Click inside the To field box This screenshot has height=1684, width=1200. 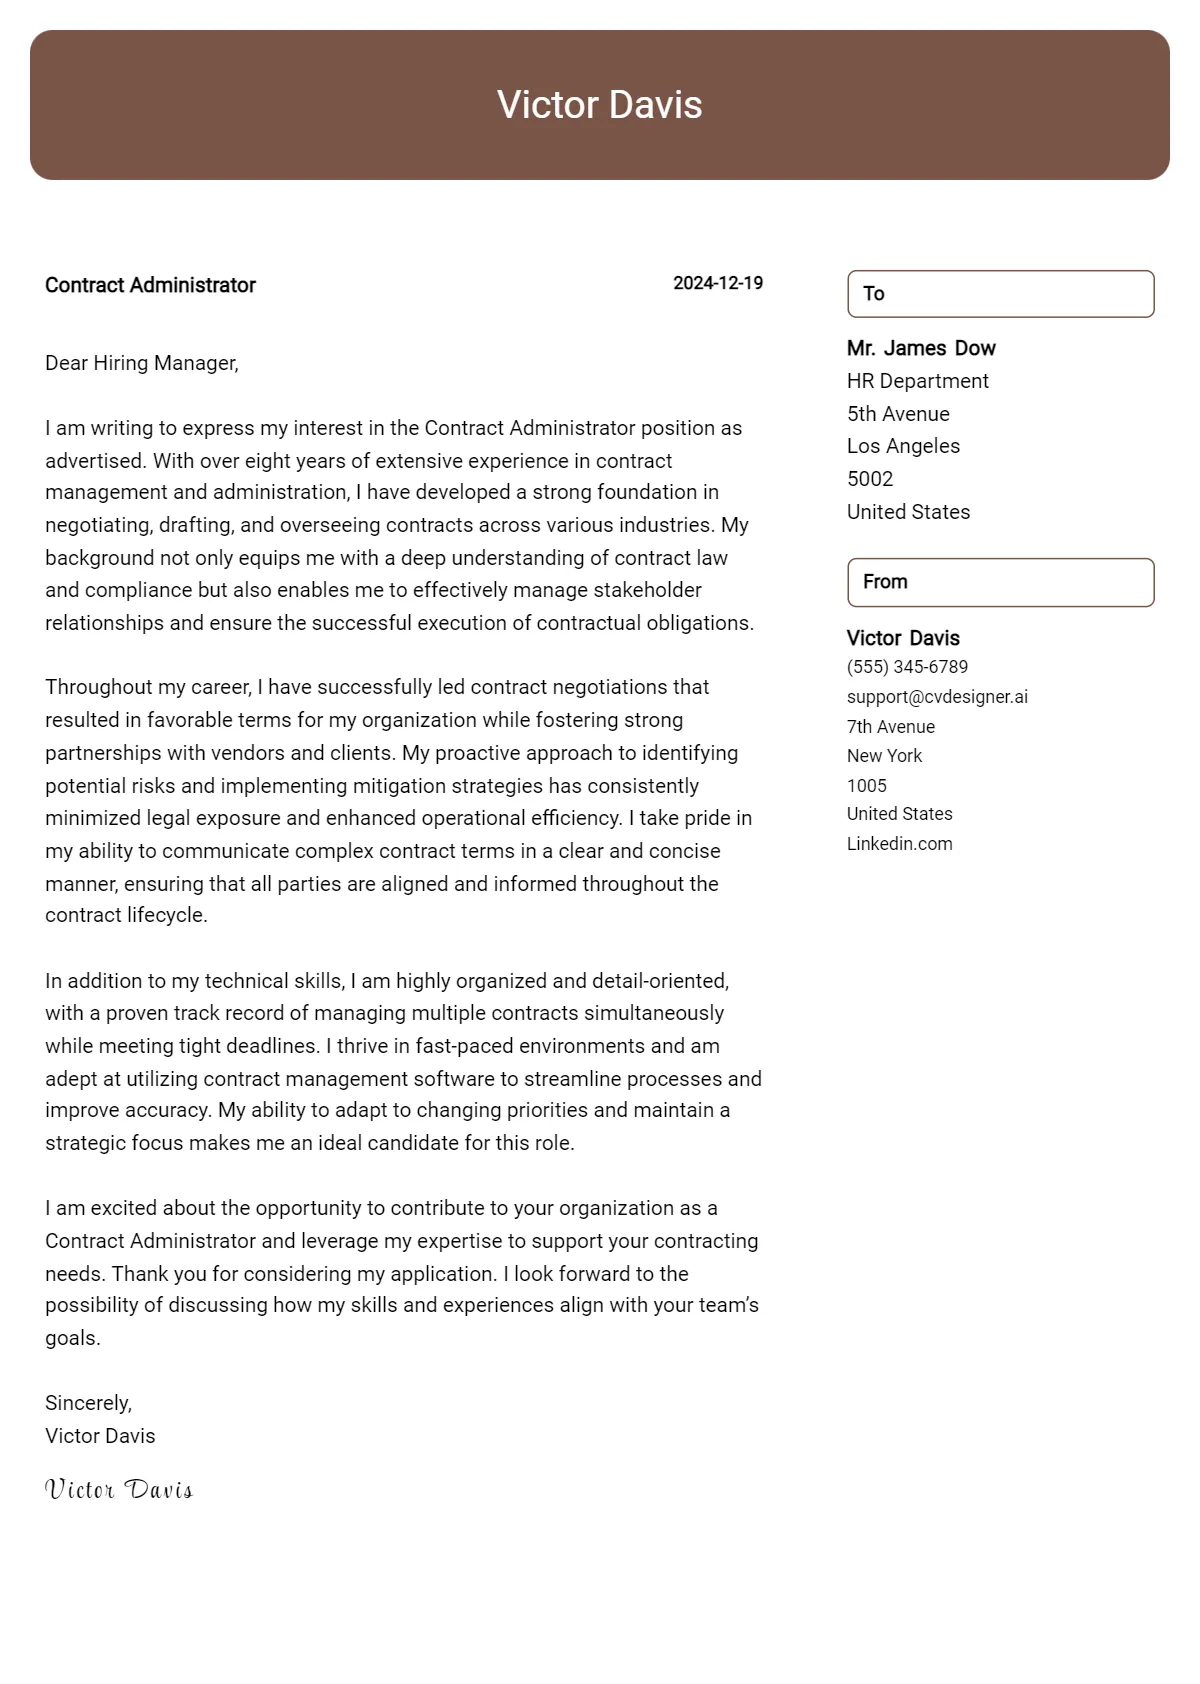pos(1000,294)
